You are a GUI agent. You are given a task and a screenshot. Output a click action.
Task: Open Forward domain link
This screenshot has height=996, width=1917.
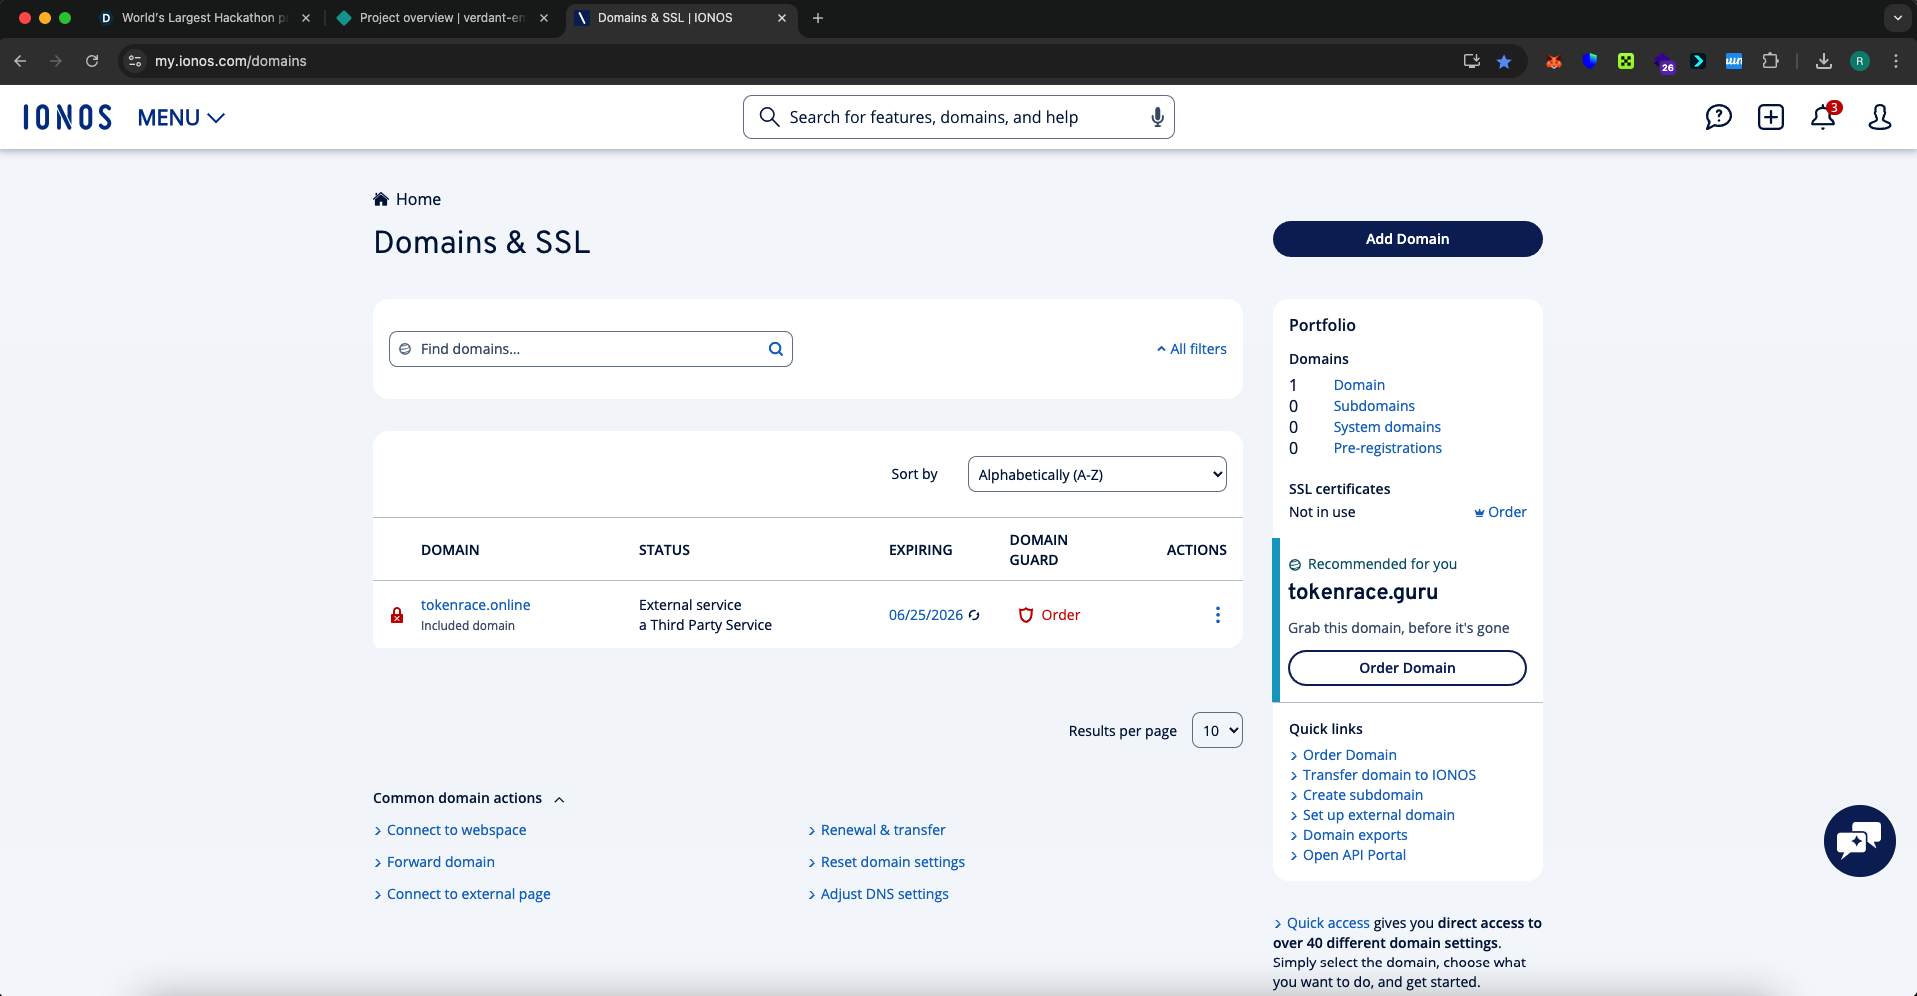click(x=441, y=862)
